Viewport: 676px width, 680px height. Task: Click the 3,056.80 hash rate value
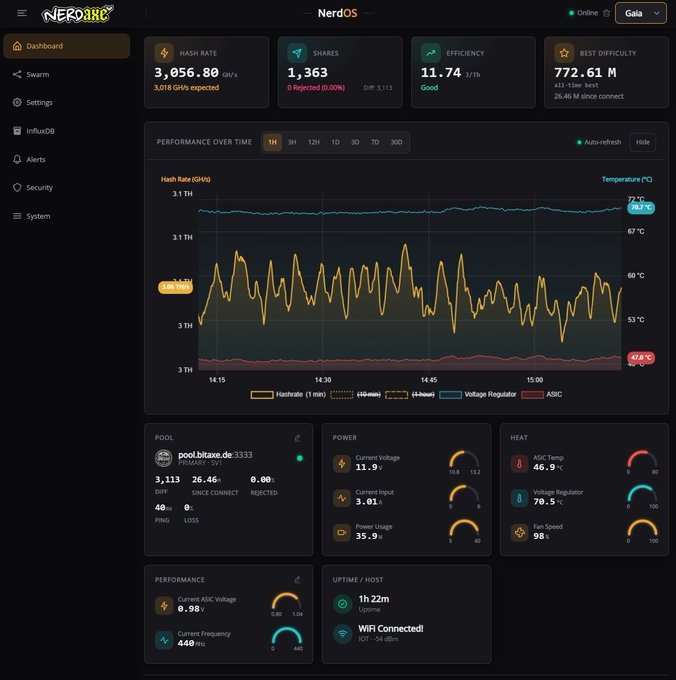(x=186, y=72)
